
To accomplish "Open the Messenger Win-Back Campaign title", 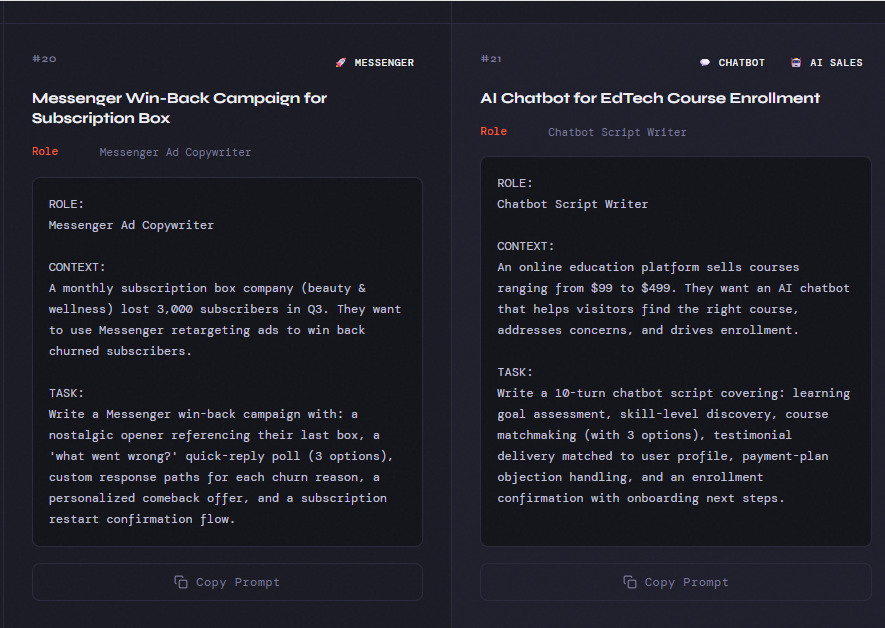I will coord(179,108).
